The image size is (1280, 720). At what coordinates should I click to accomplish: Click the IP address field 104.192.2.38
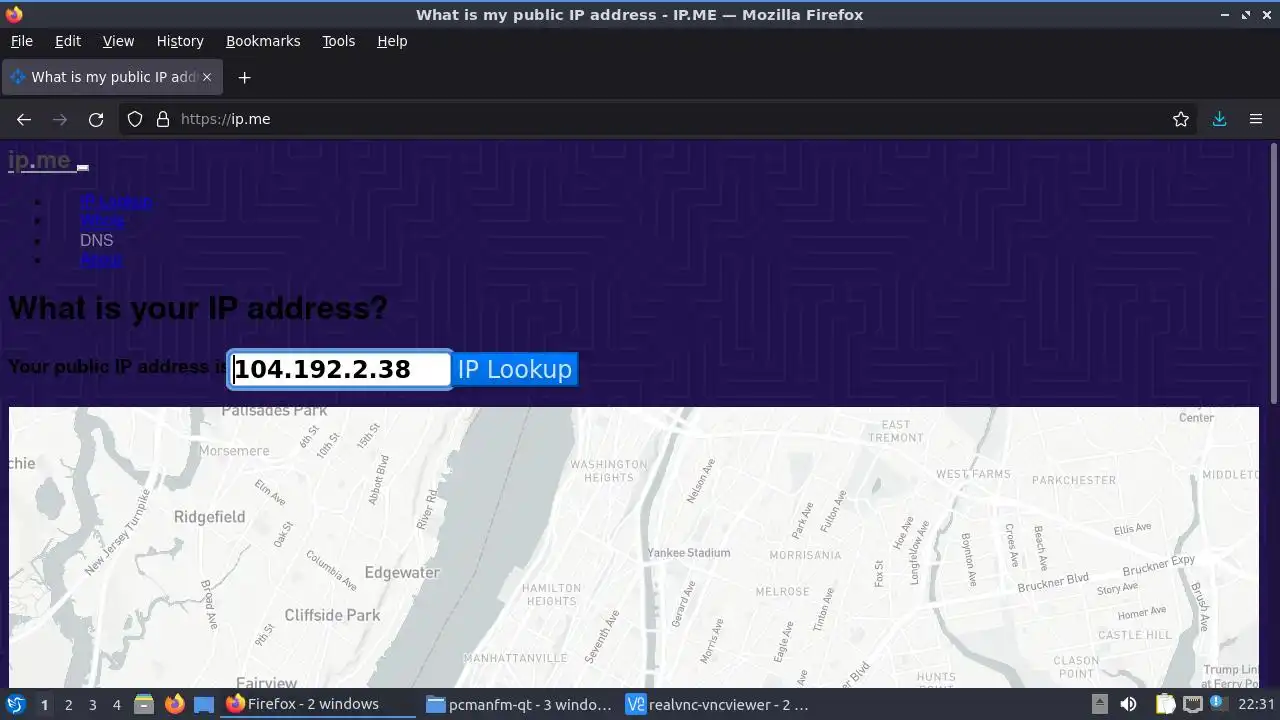(340, 369)
